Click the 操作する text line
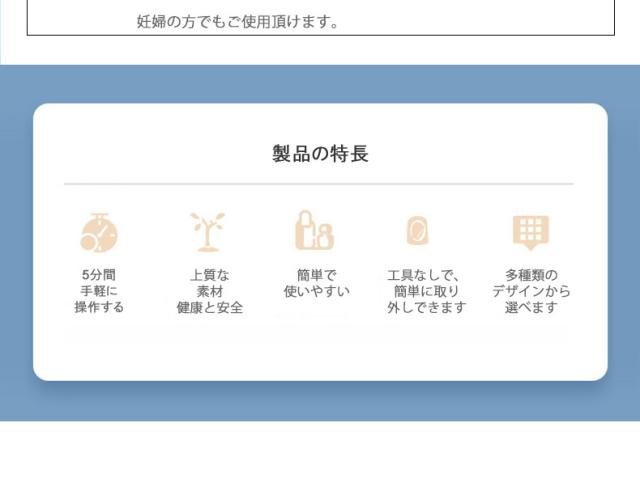The width and height of the screenshot is (640, 478). click(99, 307)
